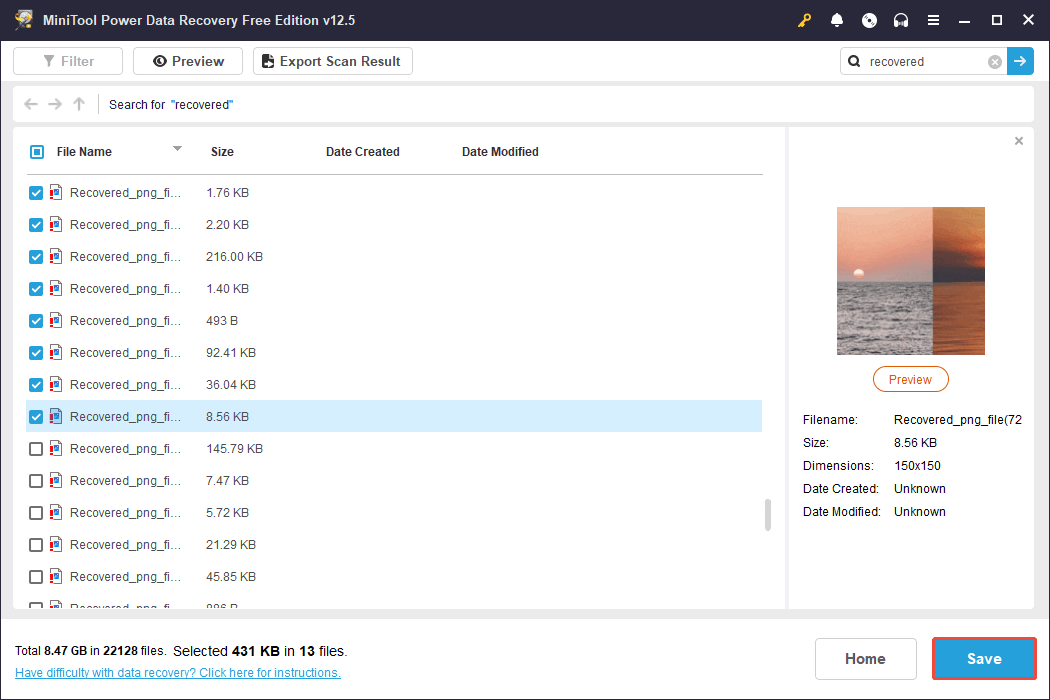Viewport: 1050px width, 700px height.
Task: Click the Save button
Action: [984, 659]
